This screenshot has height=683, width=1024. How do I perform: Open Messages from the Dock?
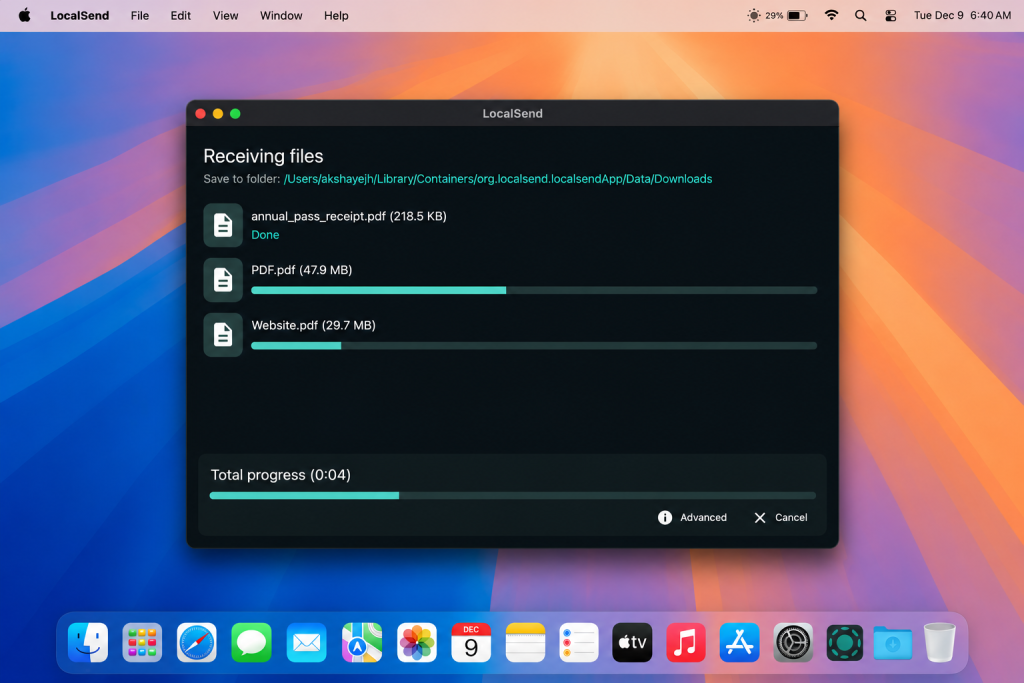(x=251, y=643)
